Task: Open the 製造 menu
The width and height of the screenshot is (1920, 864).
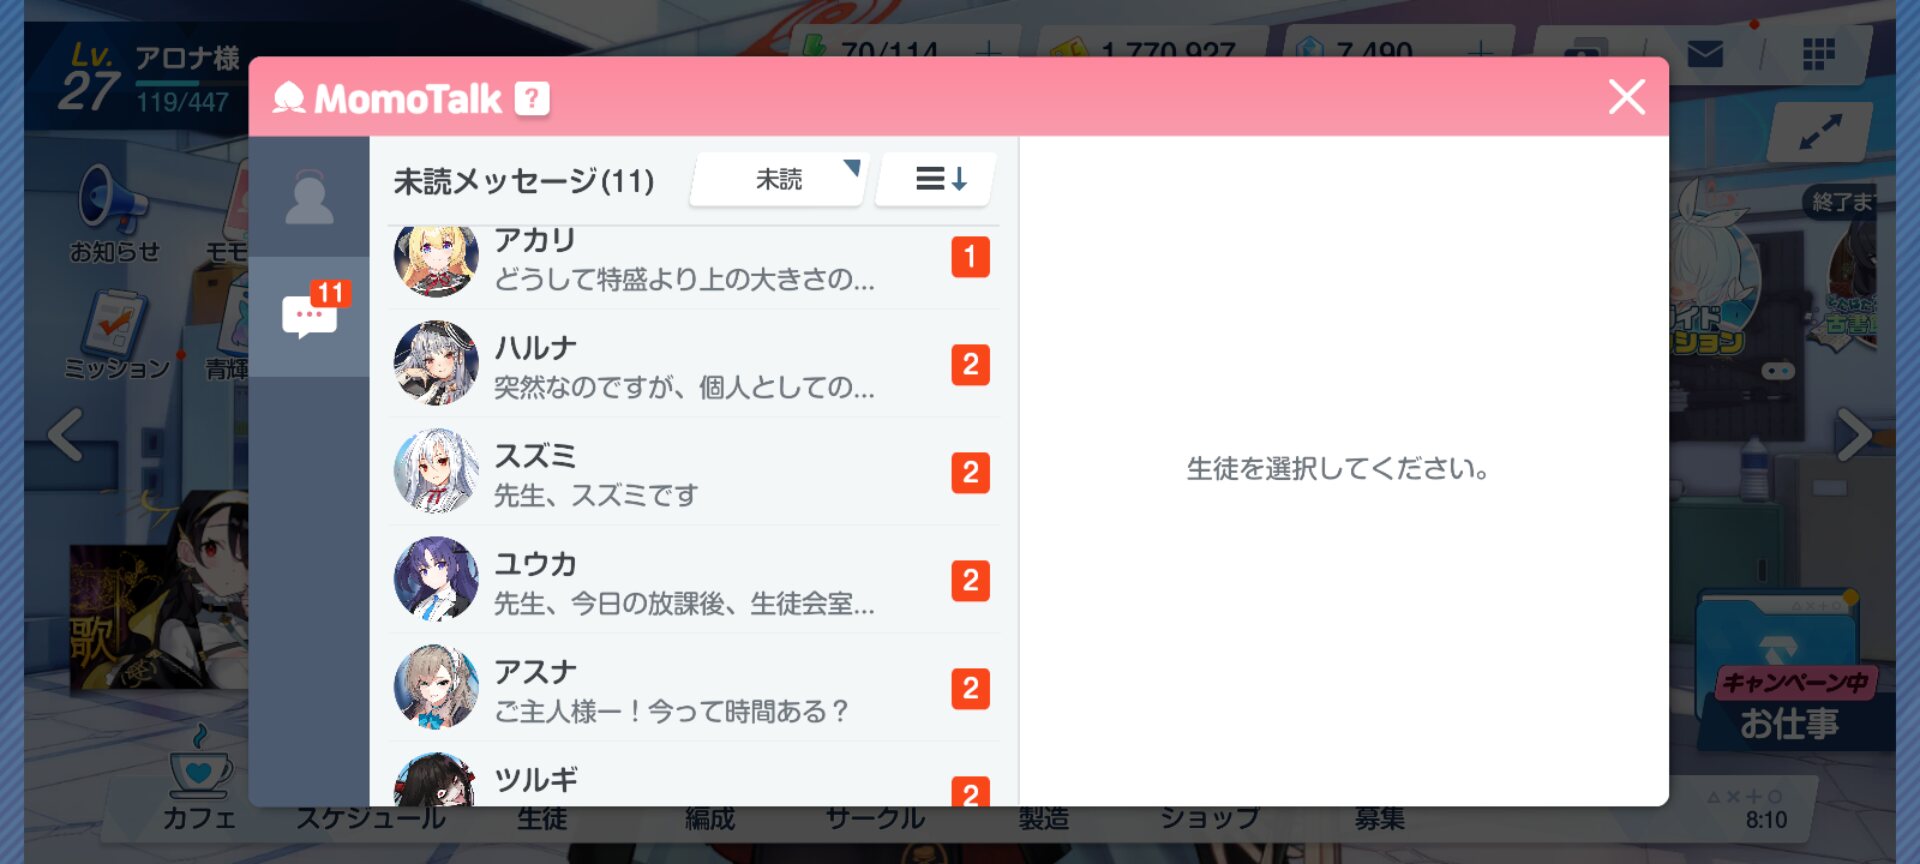Action: (1044, 819)
